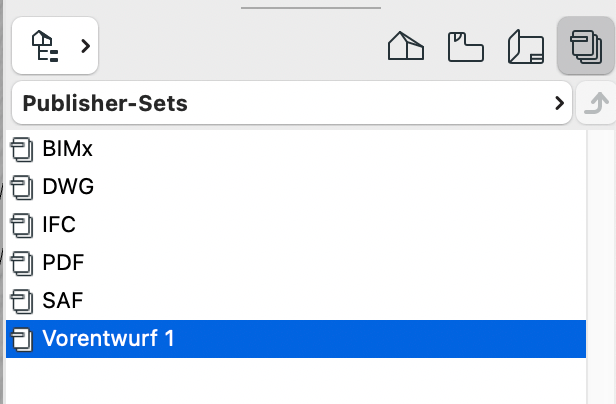Expand the Project Chooser chevron
This screenshot has width=616, height=404.
(x=85, y=46)
